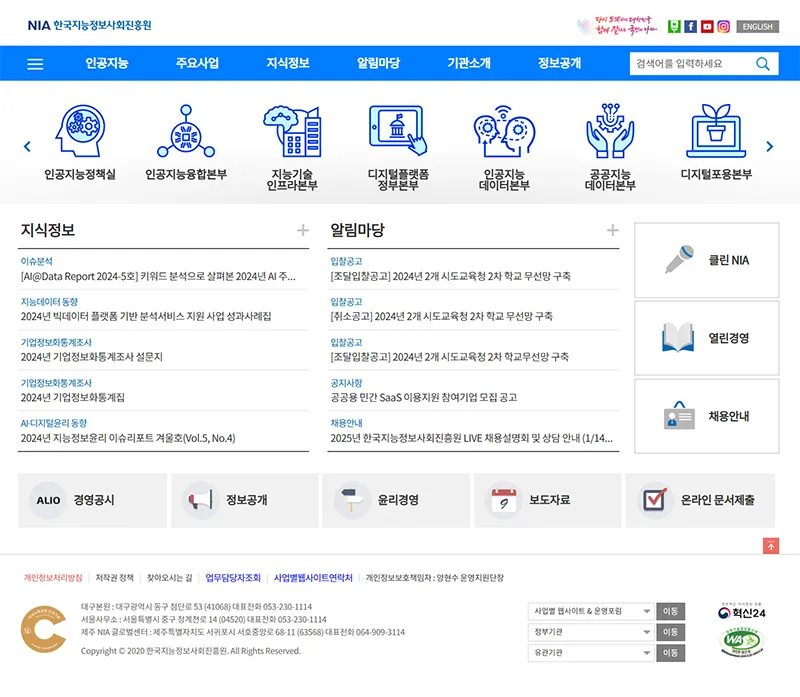This screenshot has width=800, height=697.
Task: Click the 정보공개 megaphone icon
Action: coord(200,501)
